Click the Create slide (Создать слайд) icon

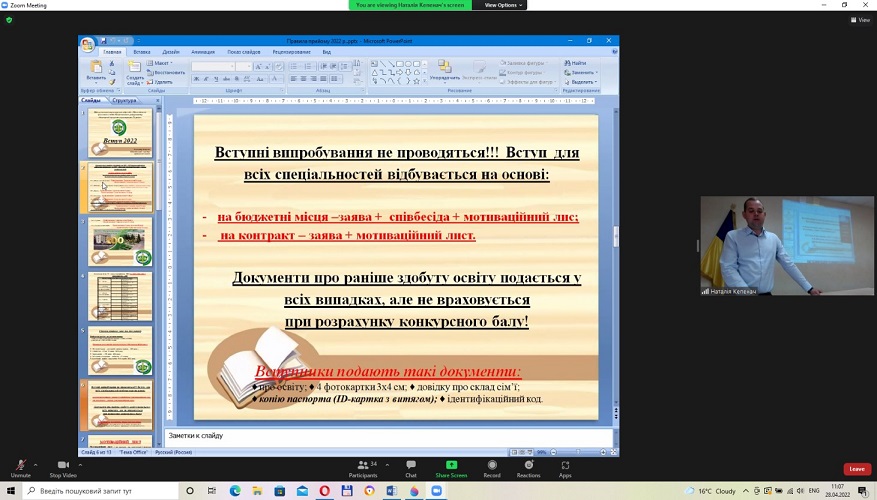pos(134,67)
